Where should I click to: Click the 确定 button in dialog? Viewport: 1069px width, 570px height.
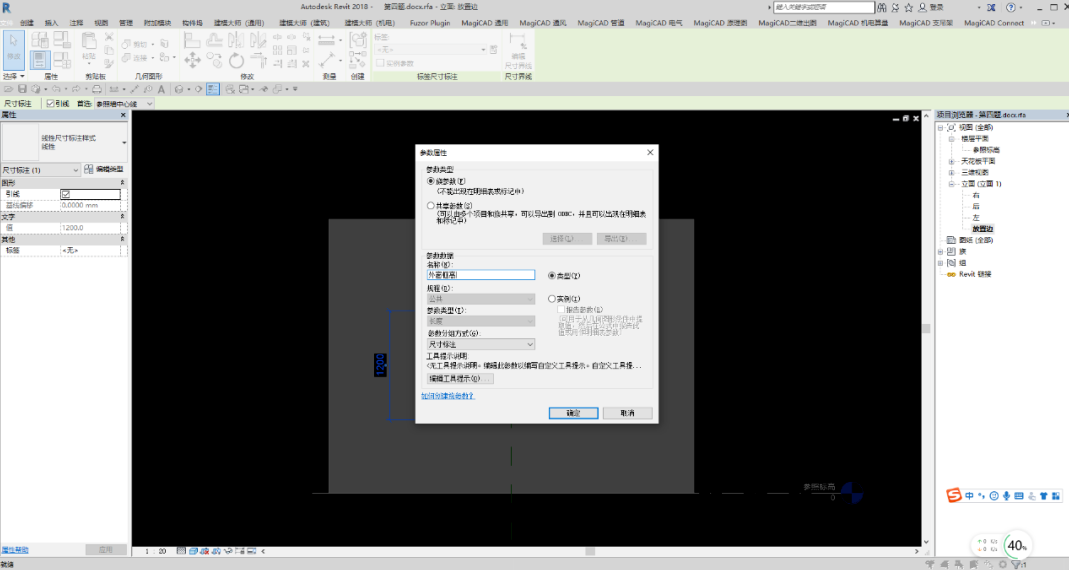(x=573, y=413)
